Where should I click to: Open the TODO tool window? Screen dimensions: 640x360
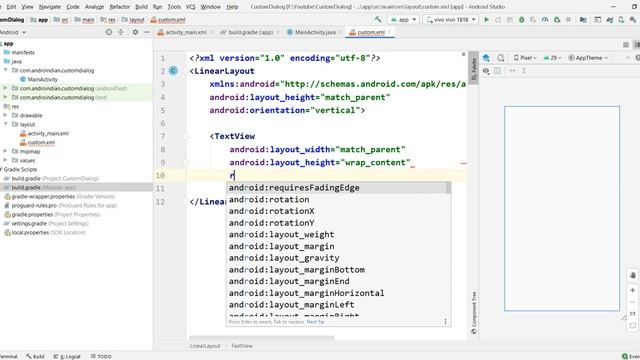click(101, 356)
